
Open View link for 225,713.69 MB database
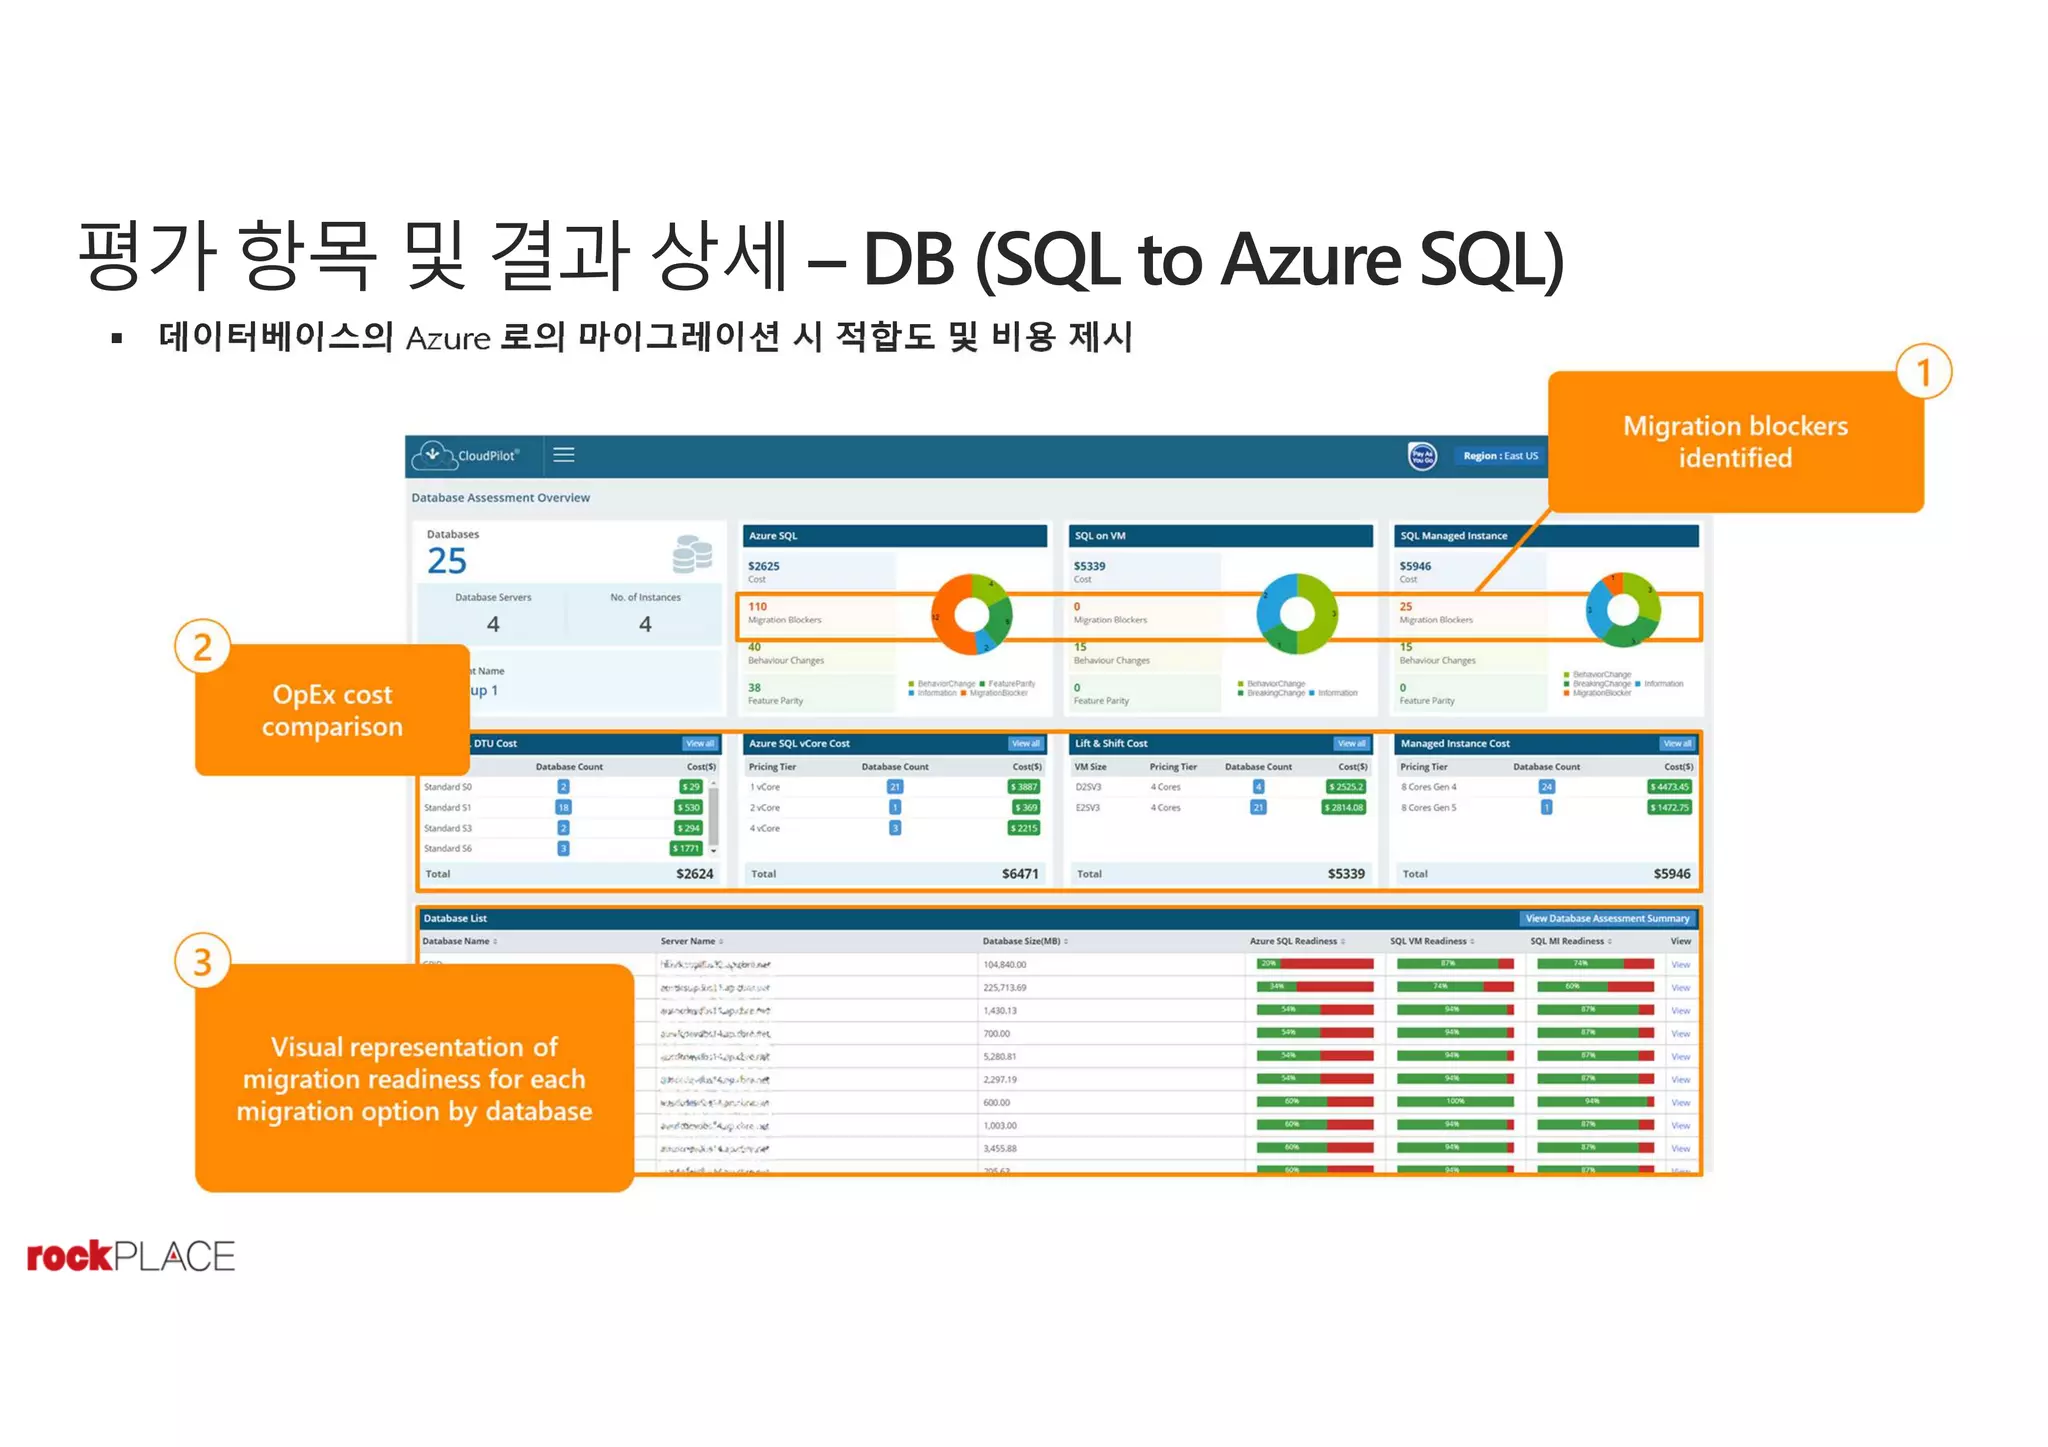pos(1680,988)
